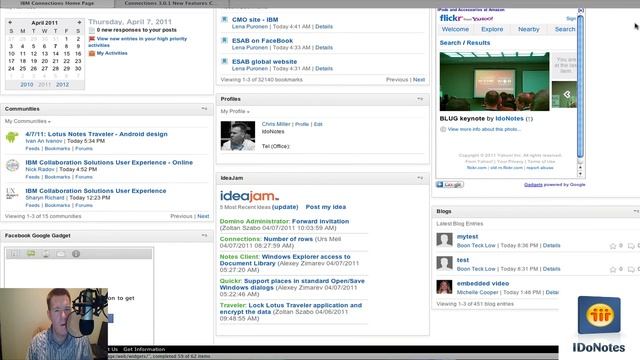
Task: Open the embedded video blog entry
Action: (x=483, y=283)
